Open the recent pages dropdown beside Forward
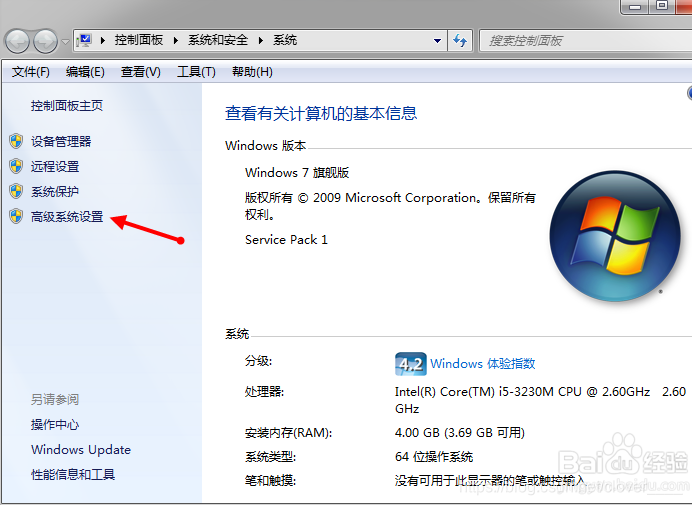This screenshot has height=505, width=692. pyautogui.click(x=65, y=41)
